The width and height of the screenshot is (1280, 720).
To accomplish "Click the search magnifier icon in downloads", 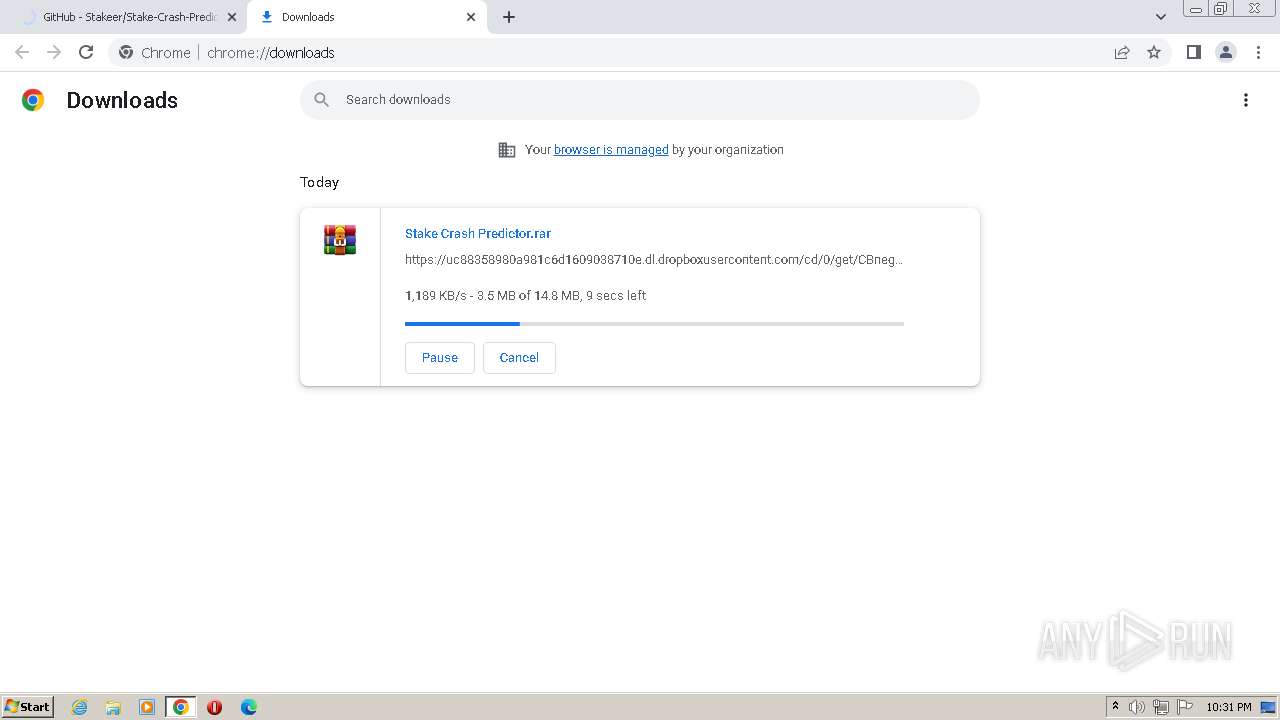I will pyautogui.click(x=321, y=99).
